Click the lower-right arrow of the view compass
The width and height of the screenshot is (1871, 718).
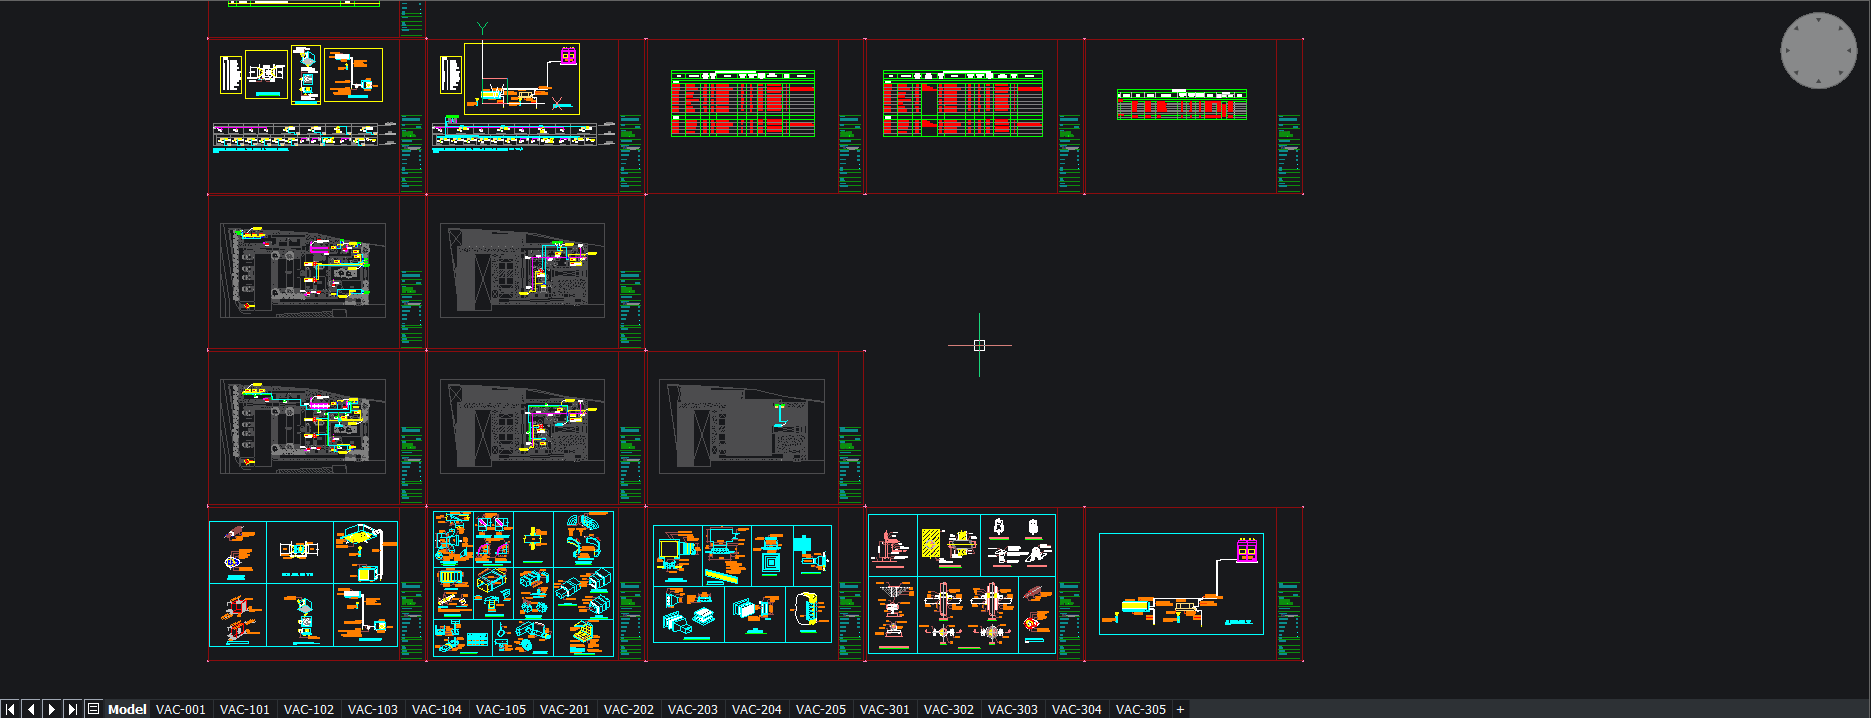[1841, 72]
